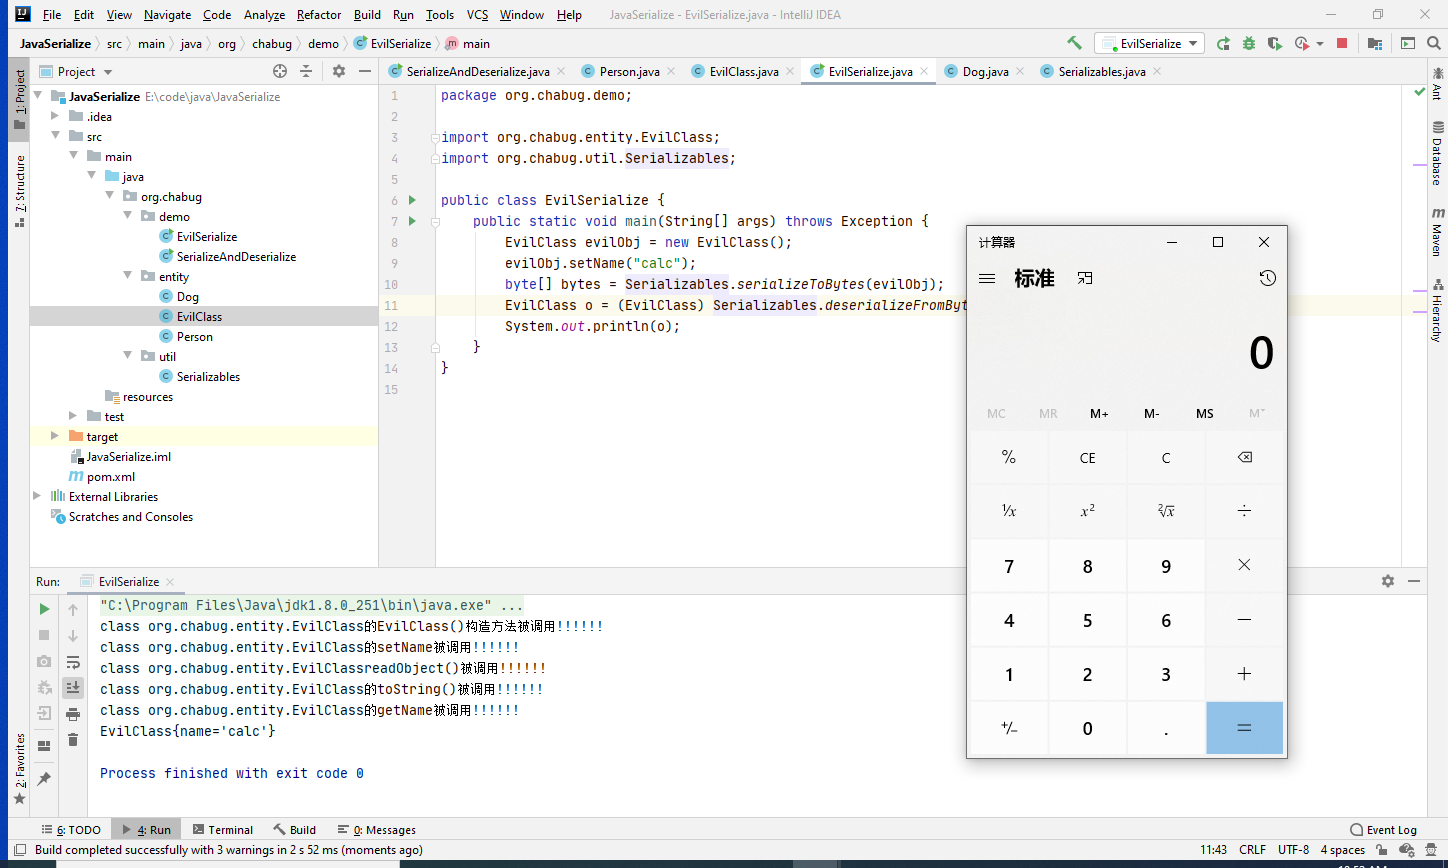Click gutter run arrow beside main method
The width and height of the screenshot is (1448, 868).
tap(412, 221)
